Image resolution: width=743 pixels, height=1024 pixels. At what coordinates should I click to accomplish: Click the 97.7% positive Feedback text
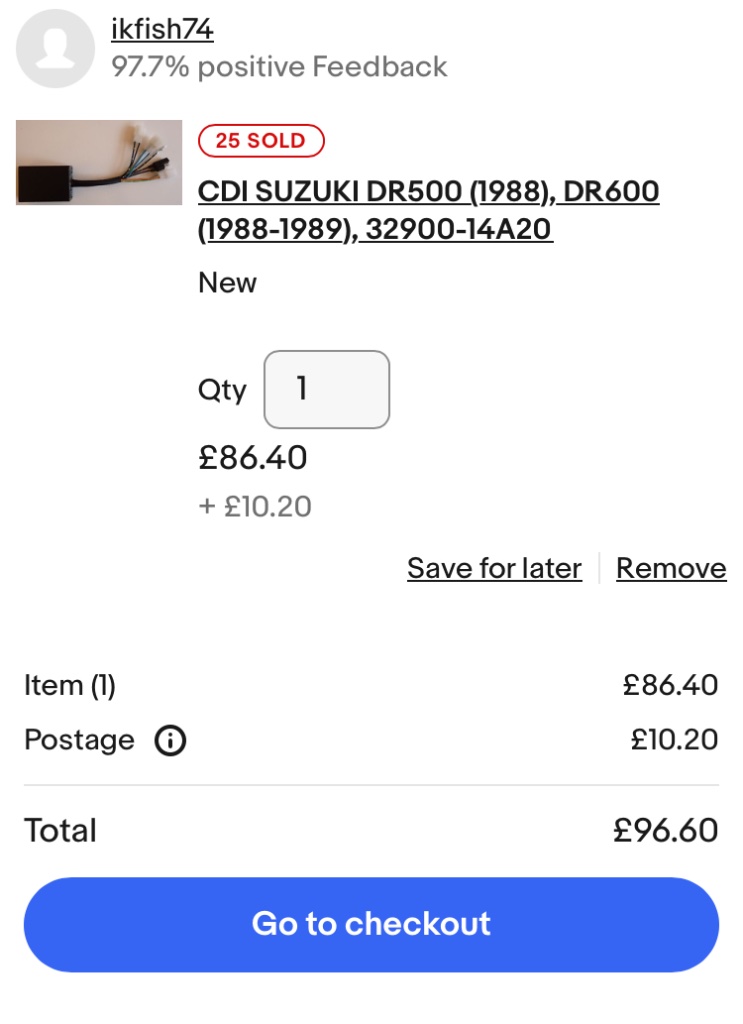click(279, 67)
